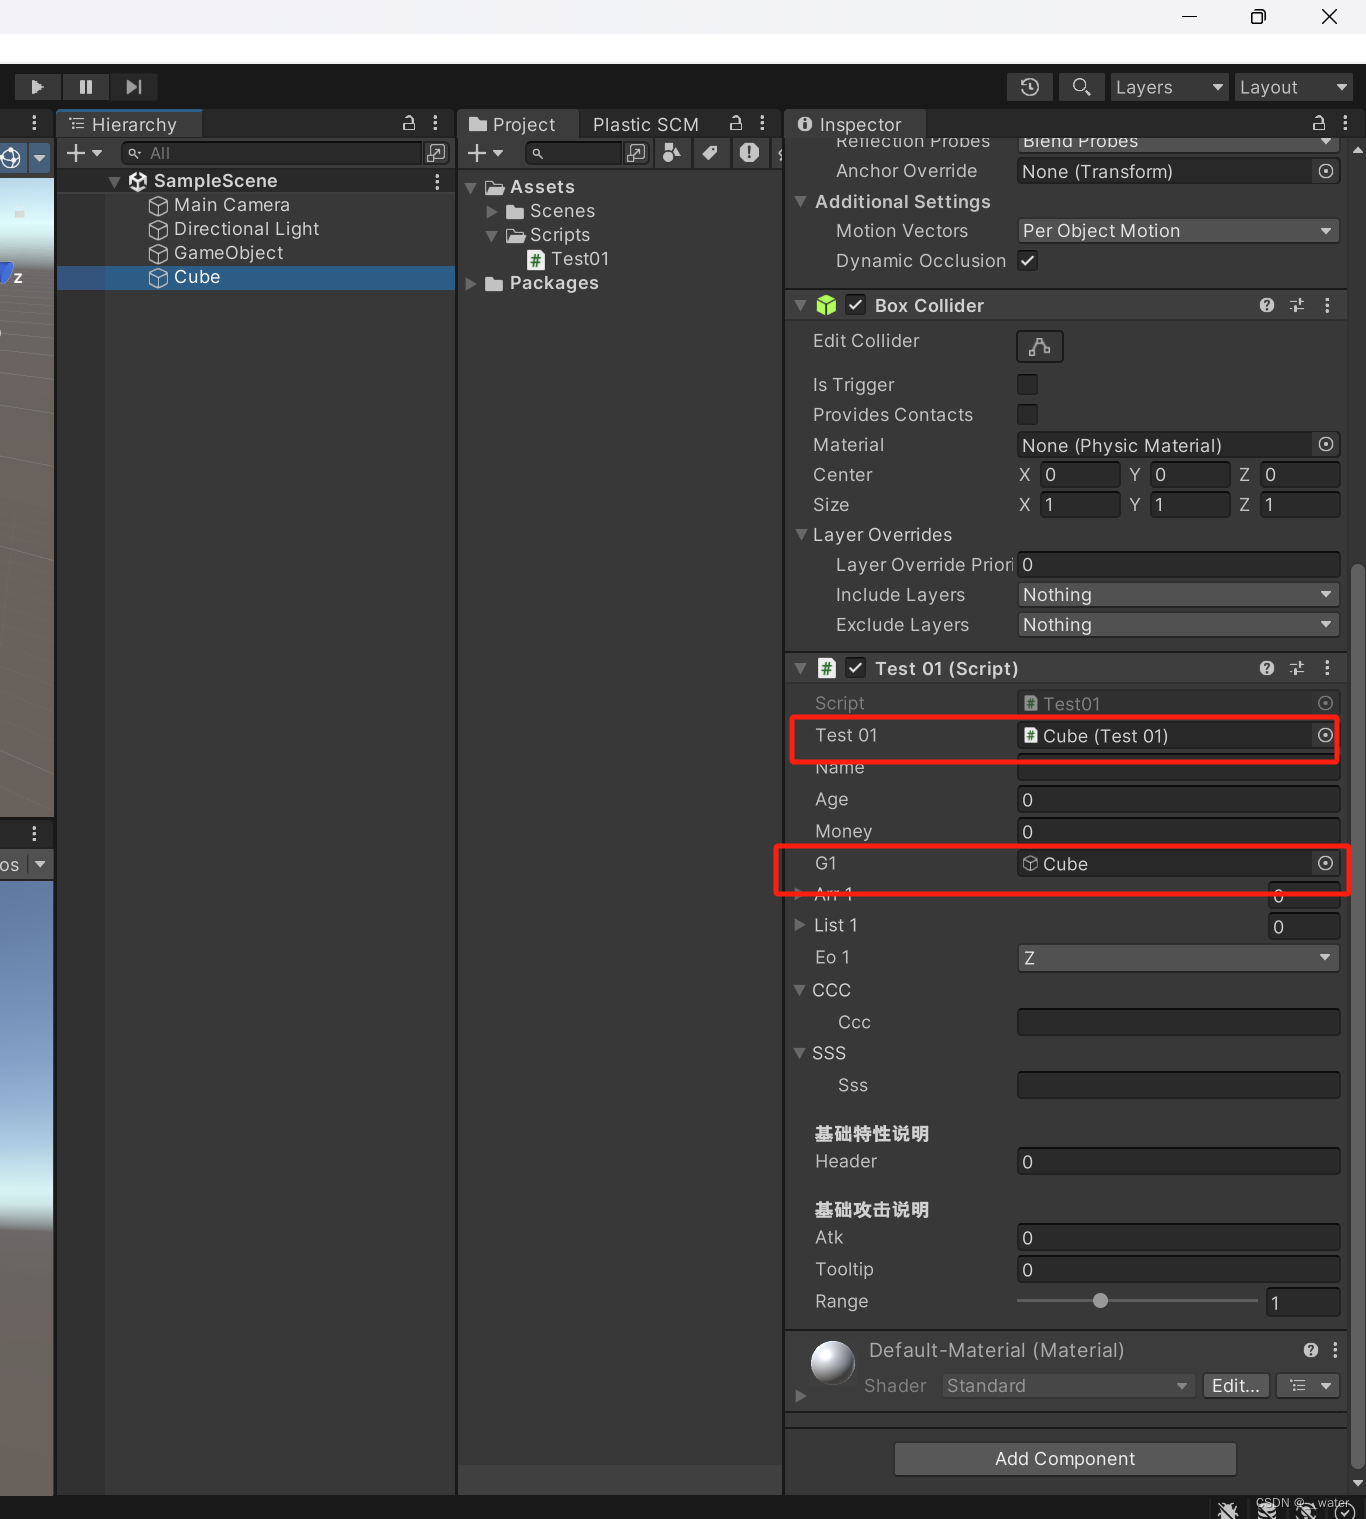Click the undo history icon in the toolbar
1366x1519 pixels.
tap(1029, 87)
